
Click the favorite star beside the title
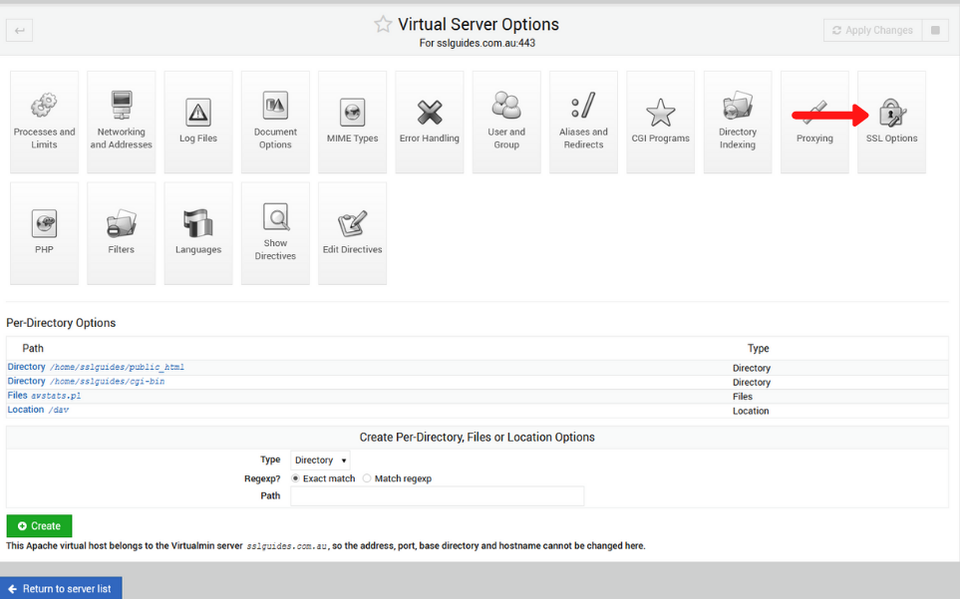[383, 24]
